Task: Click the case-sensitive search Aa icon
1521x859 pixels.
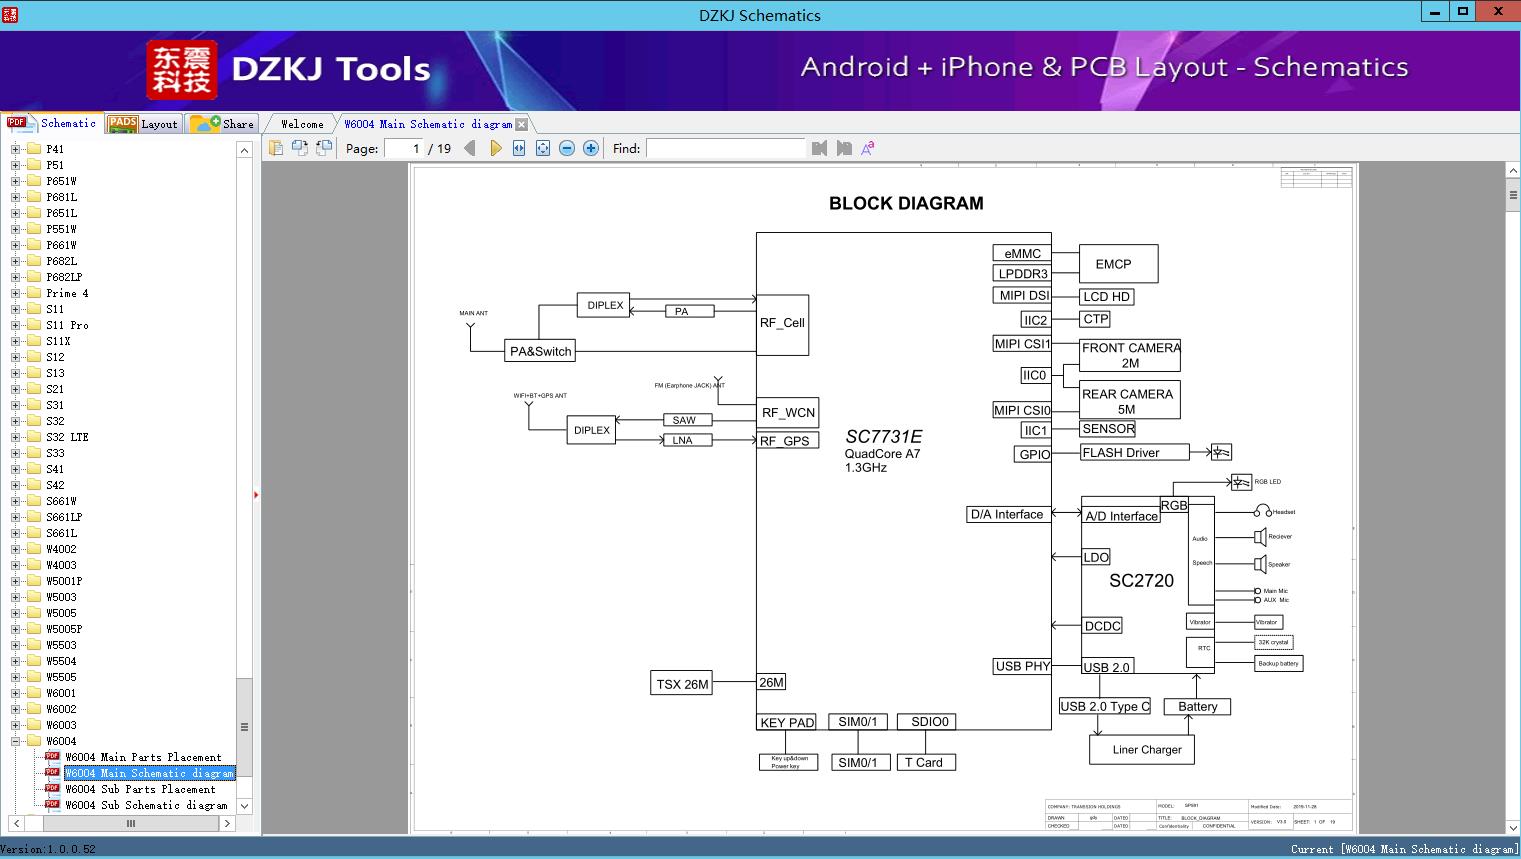Action: pyautogui.click(x=868, y=147)
